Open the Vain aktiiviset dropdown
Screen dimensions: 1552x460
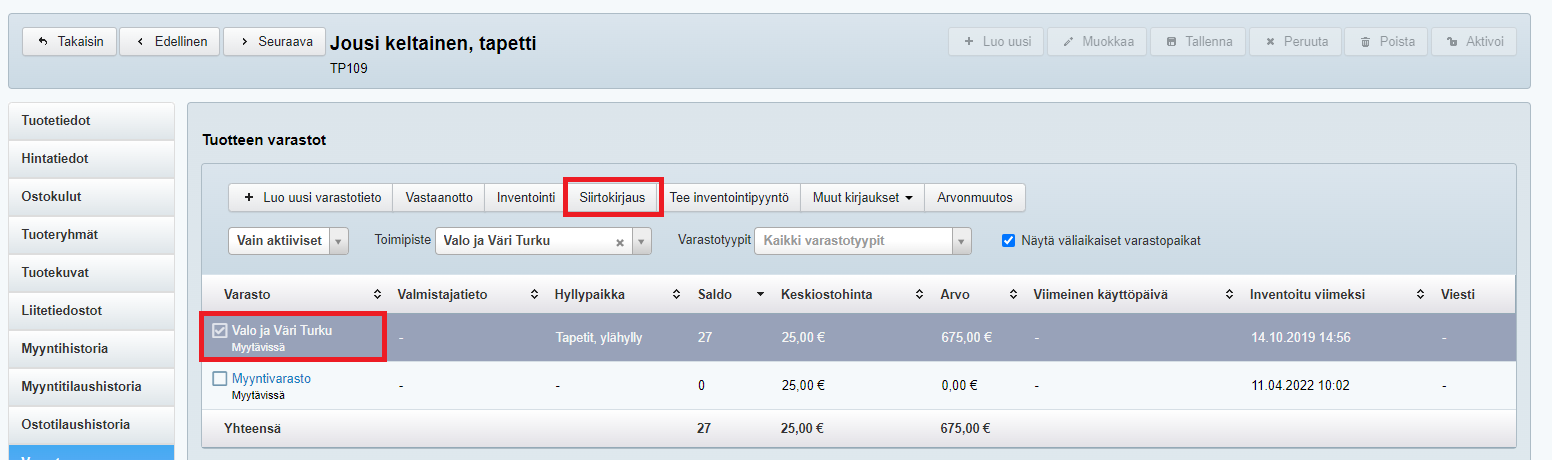[288, 241]
